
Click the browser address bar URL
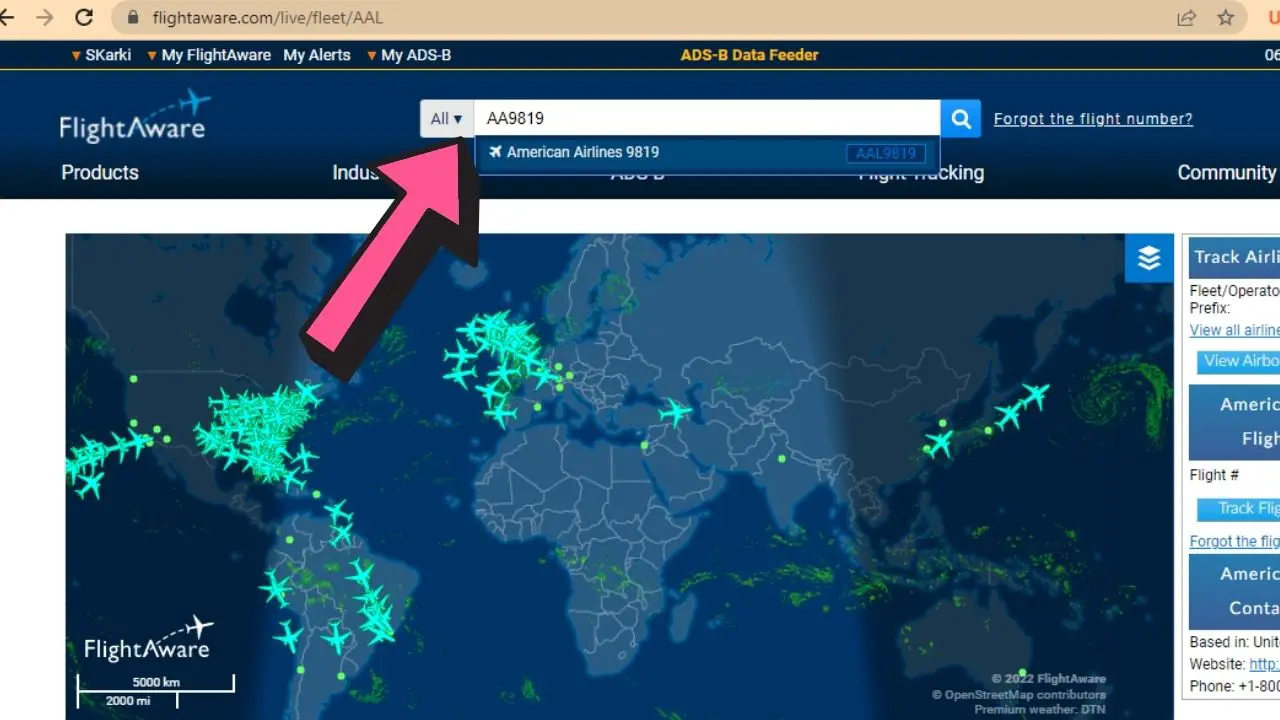coord(268,18)
